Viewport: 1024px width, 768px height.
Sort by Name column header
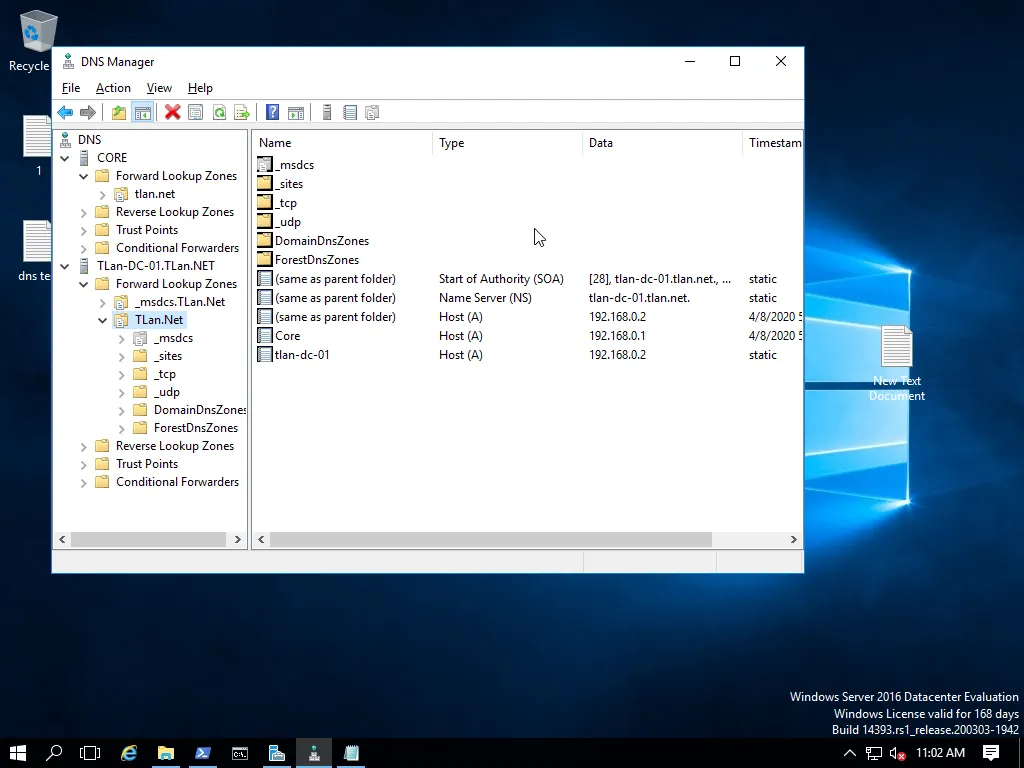tap(342, 142)
